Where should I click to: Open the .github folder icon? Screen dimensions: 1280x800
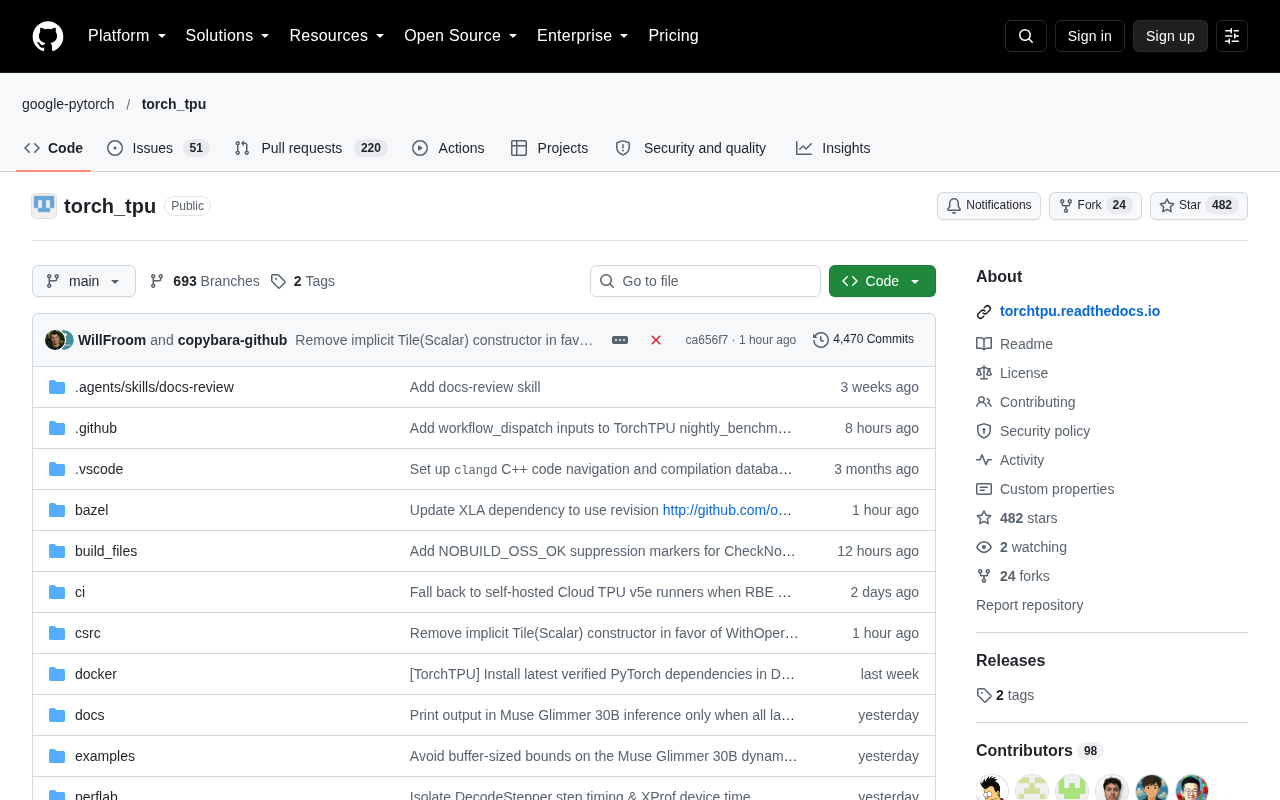pyautogui.click(x=57, y=428)
